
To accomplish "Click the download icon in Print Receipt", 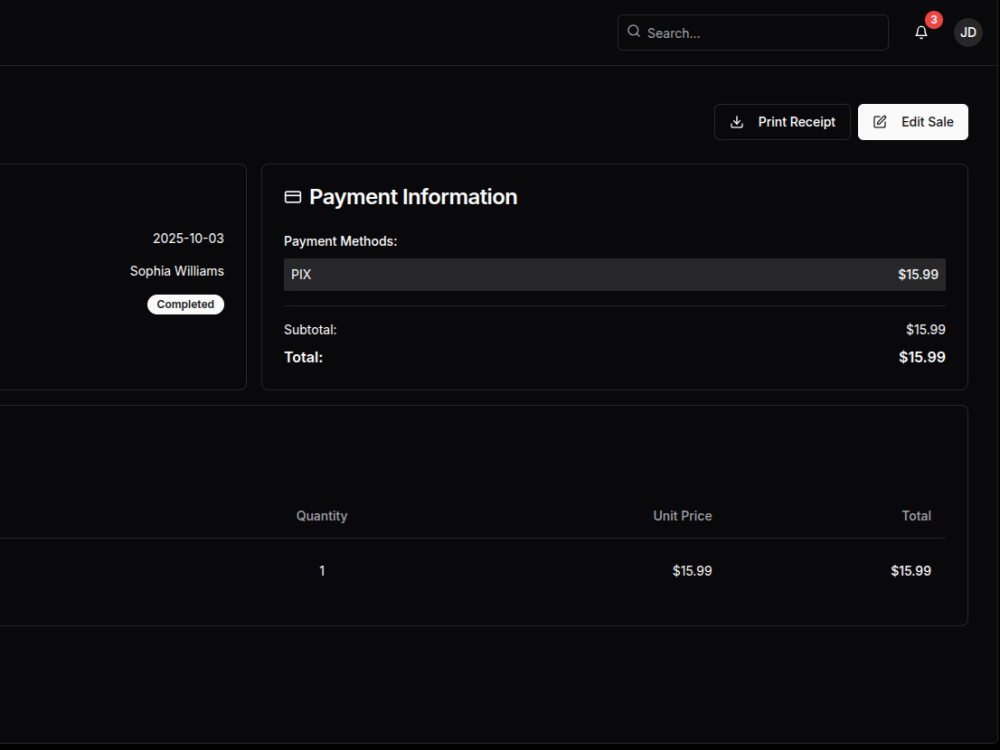I will tap(737, 122).
